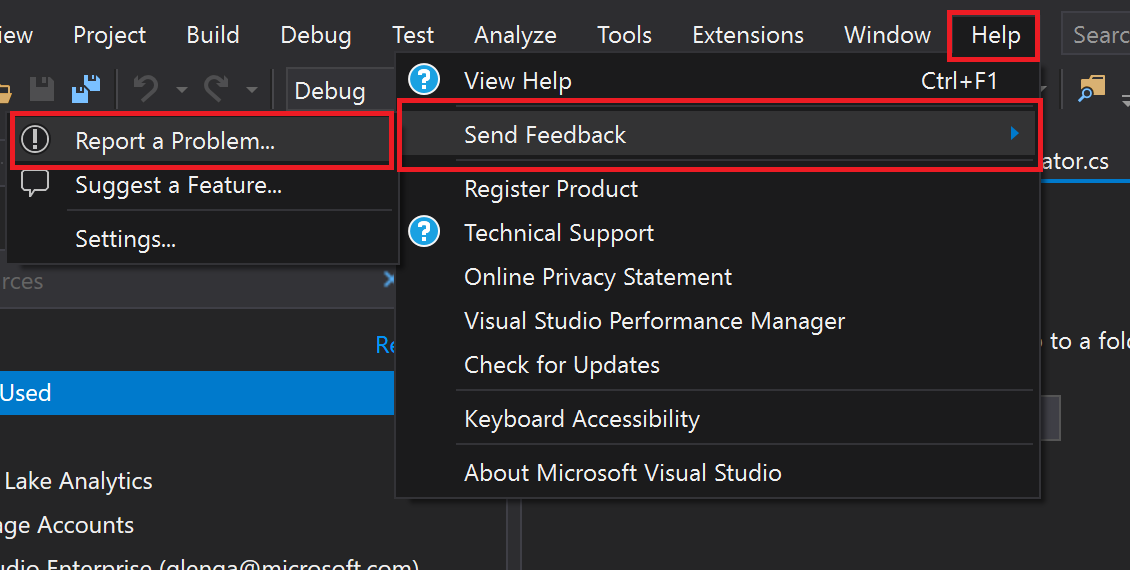Image resolution: width=1130 pixels, height=570 pixels.
Task: Click the Enterprise account entry
Action: 209,564
